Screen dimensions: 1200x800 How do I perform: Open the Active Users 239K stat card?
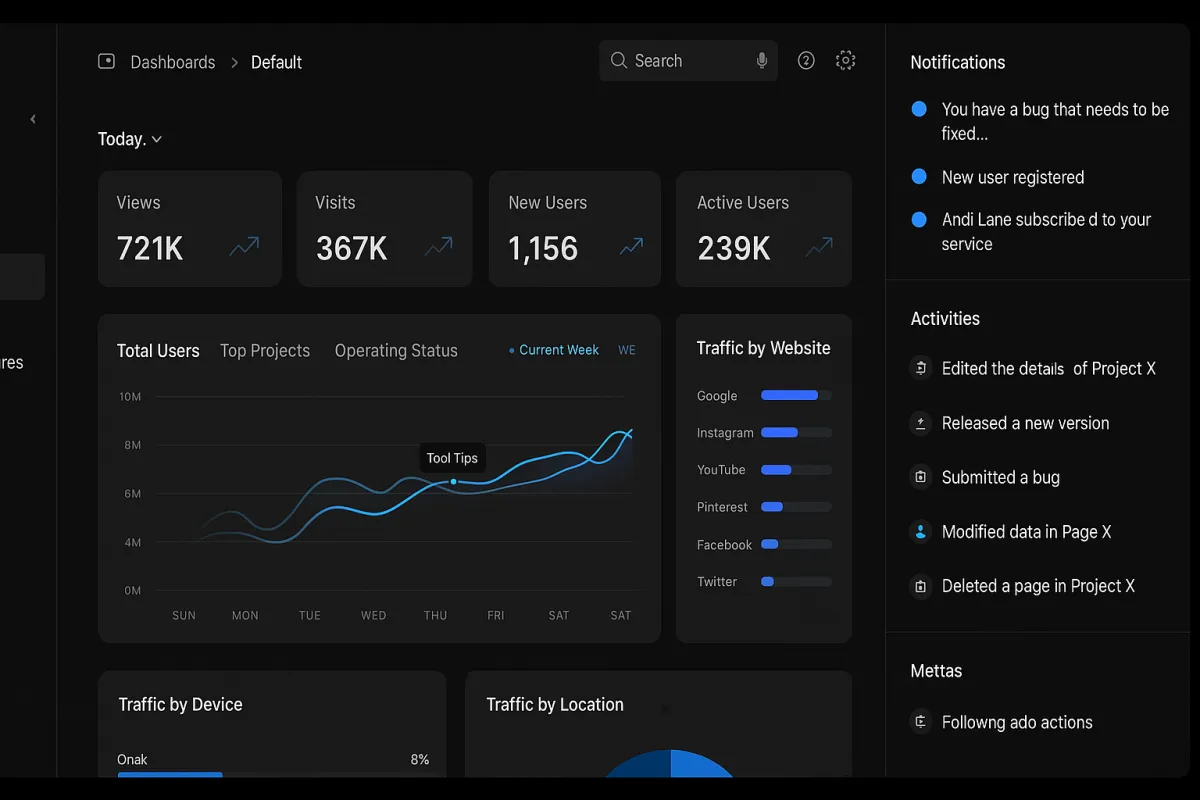[764, 229]
